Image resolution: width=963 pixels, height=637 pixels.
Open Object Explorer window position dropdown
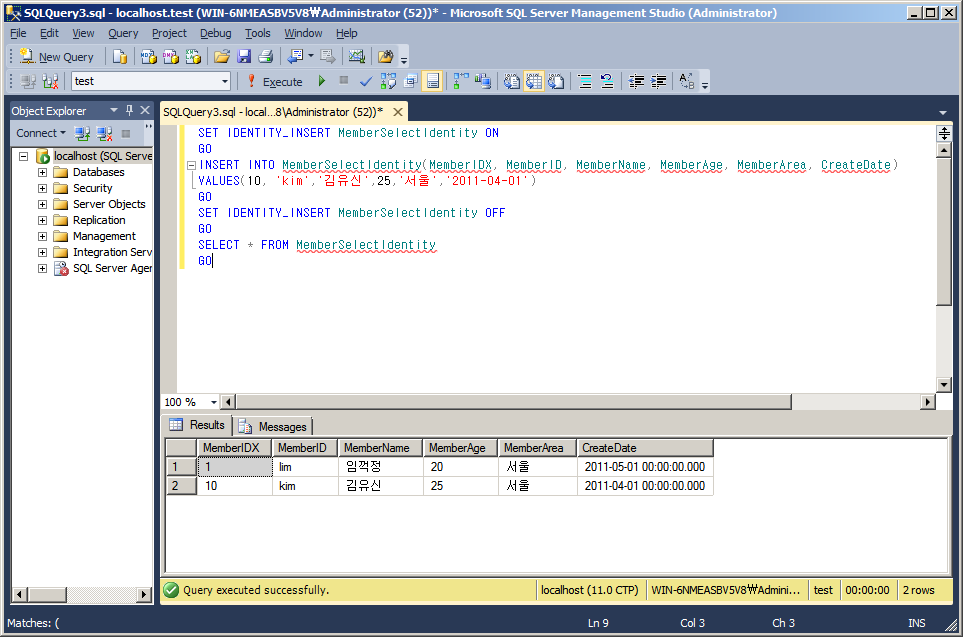(114, 110)
